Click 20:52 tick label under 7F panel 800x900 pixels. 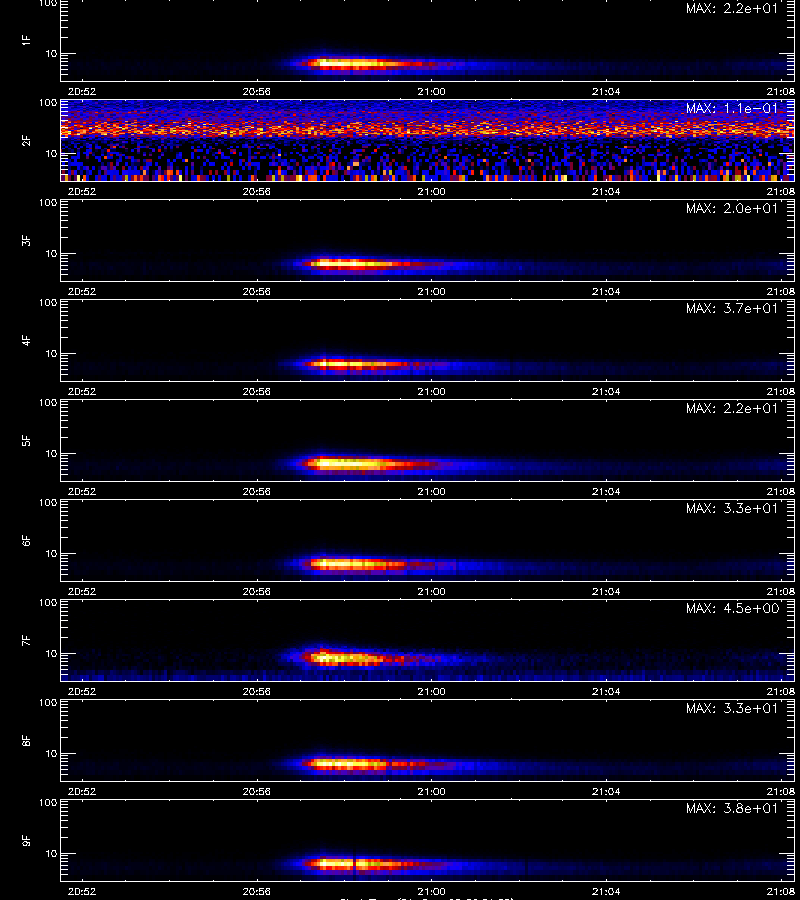[x=82, y=692]
